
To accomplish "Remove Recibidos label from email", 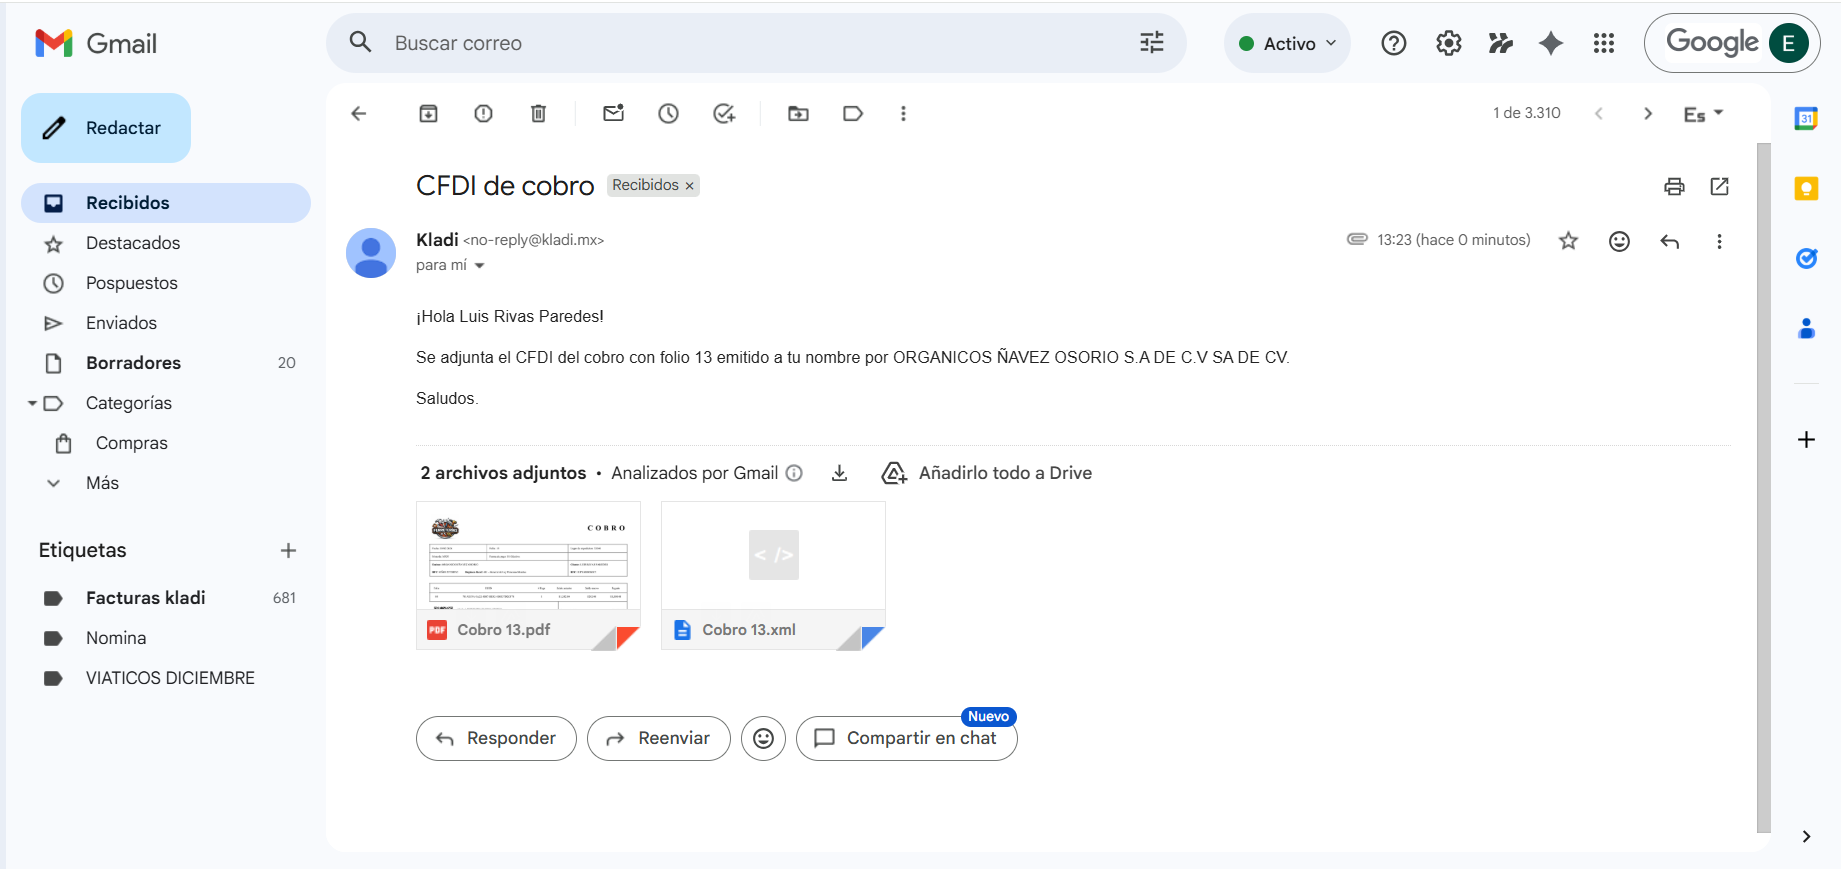I will click(x=689, y=186).
